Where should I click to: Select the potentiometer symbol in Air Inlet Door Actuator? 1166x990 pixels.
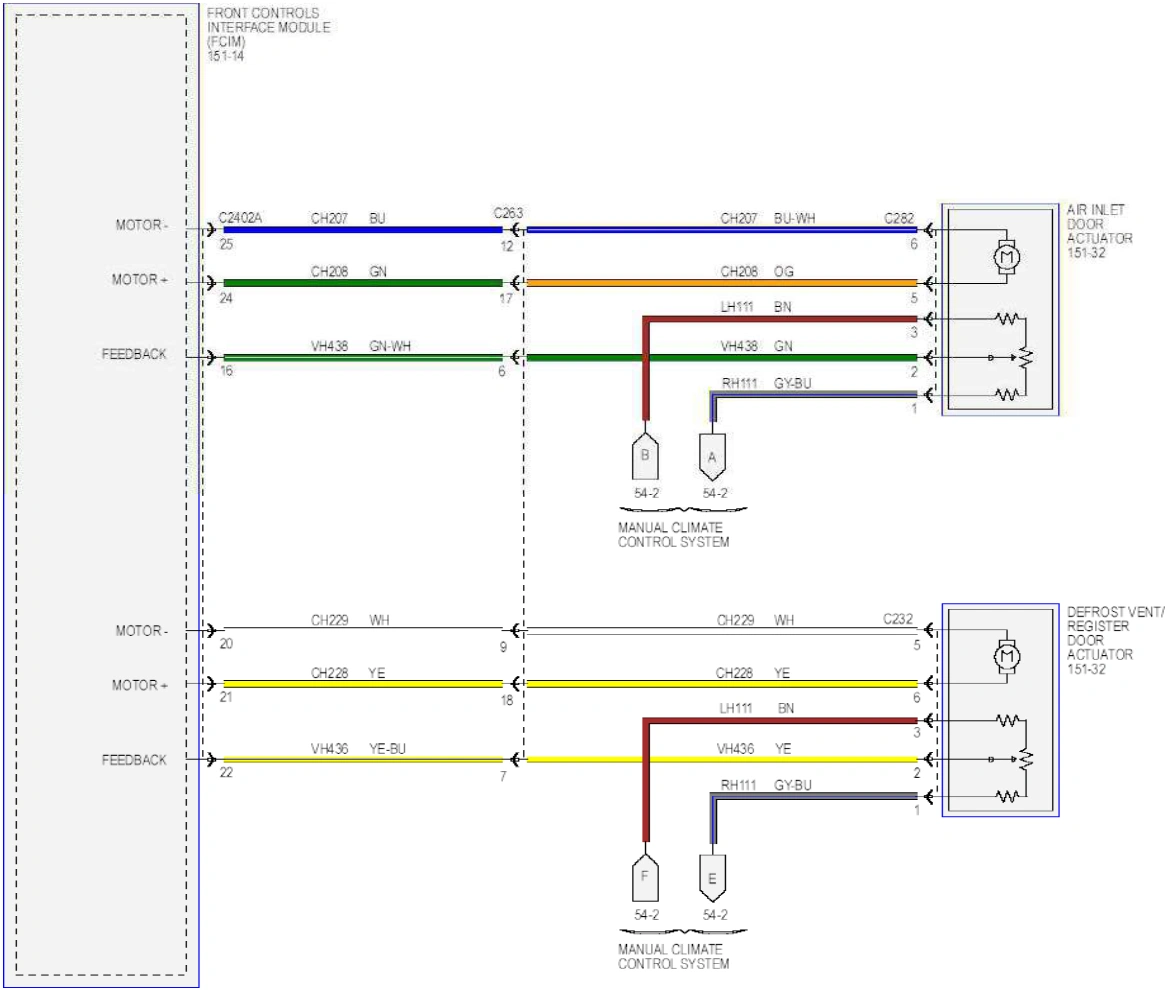click(x=1025, y=358)
